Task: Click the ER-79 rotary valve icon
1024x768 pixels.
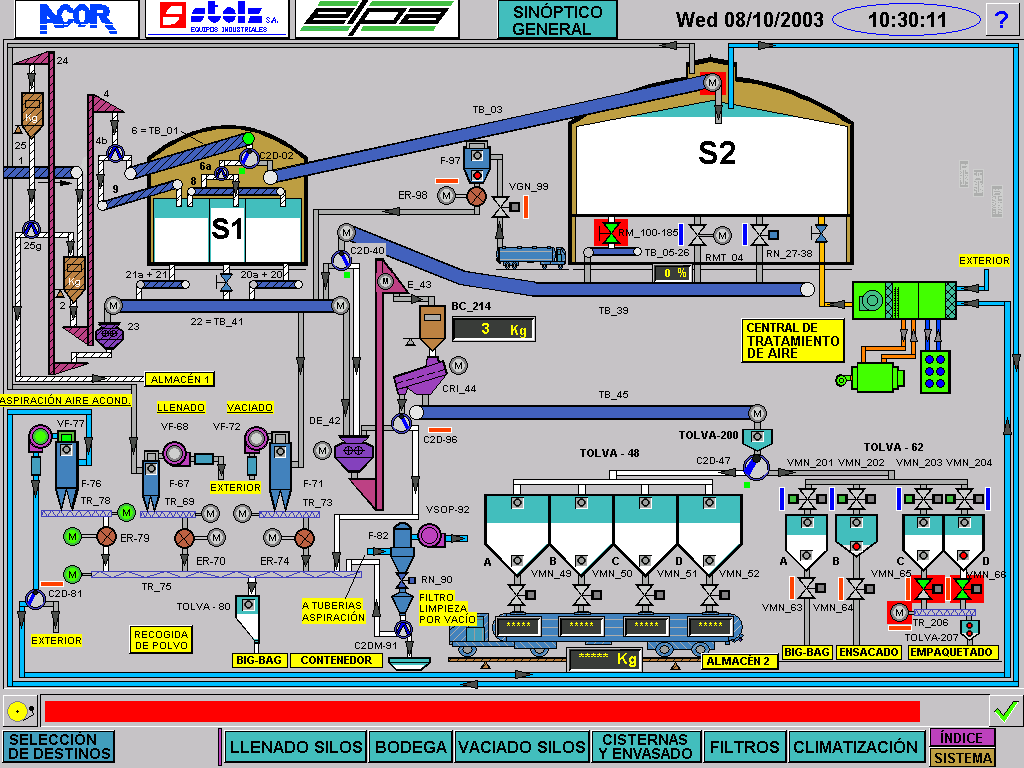Action: click(x=104, y=537)
